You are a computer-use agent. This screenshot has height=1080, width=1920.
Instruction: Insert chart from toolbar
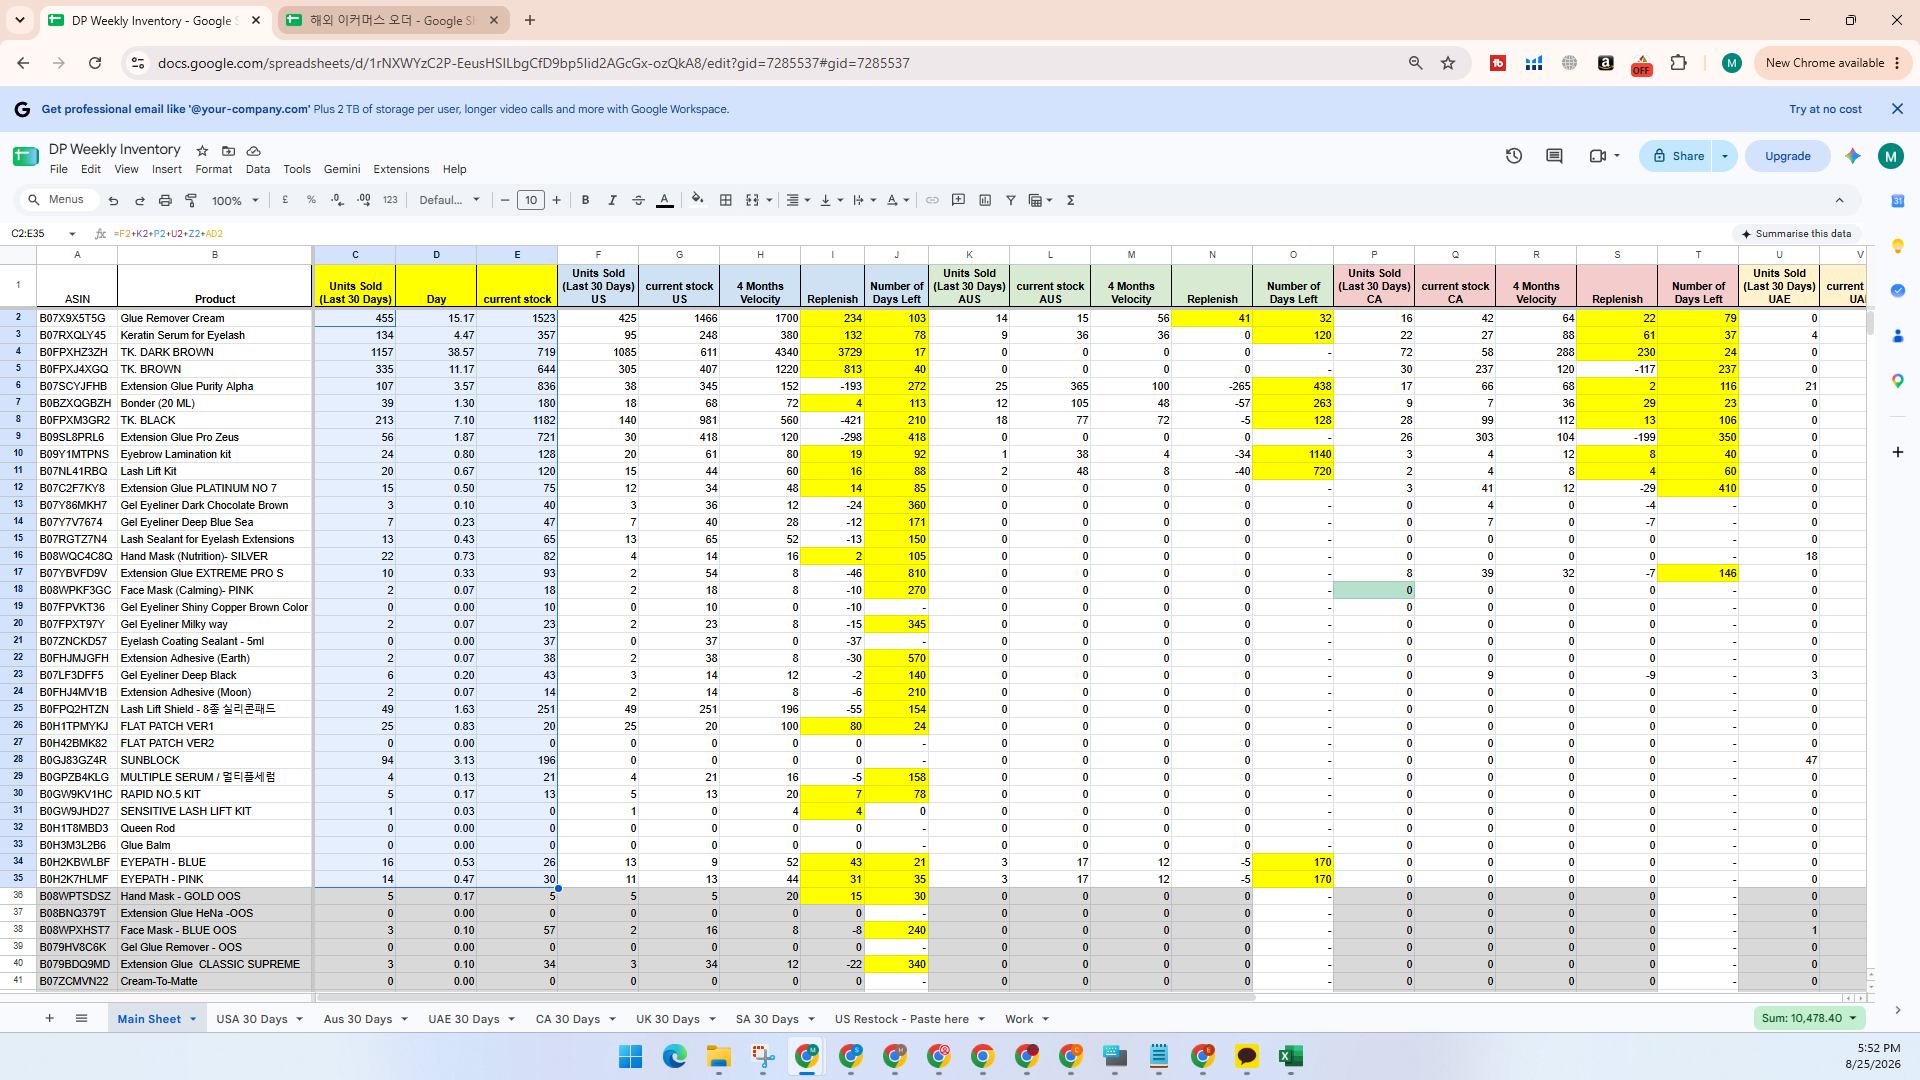985,200
